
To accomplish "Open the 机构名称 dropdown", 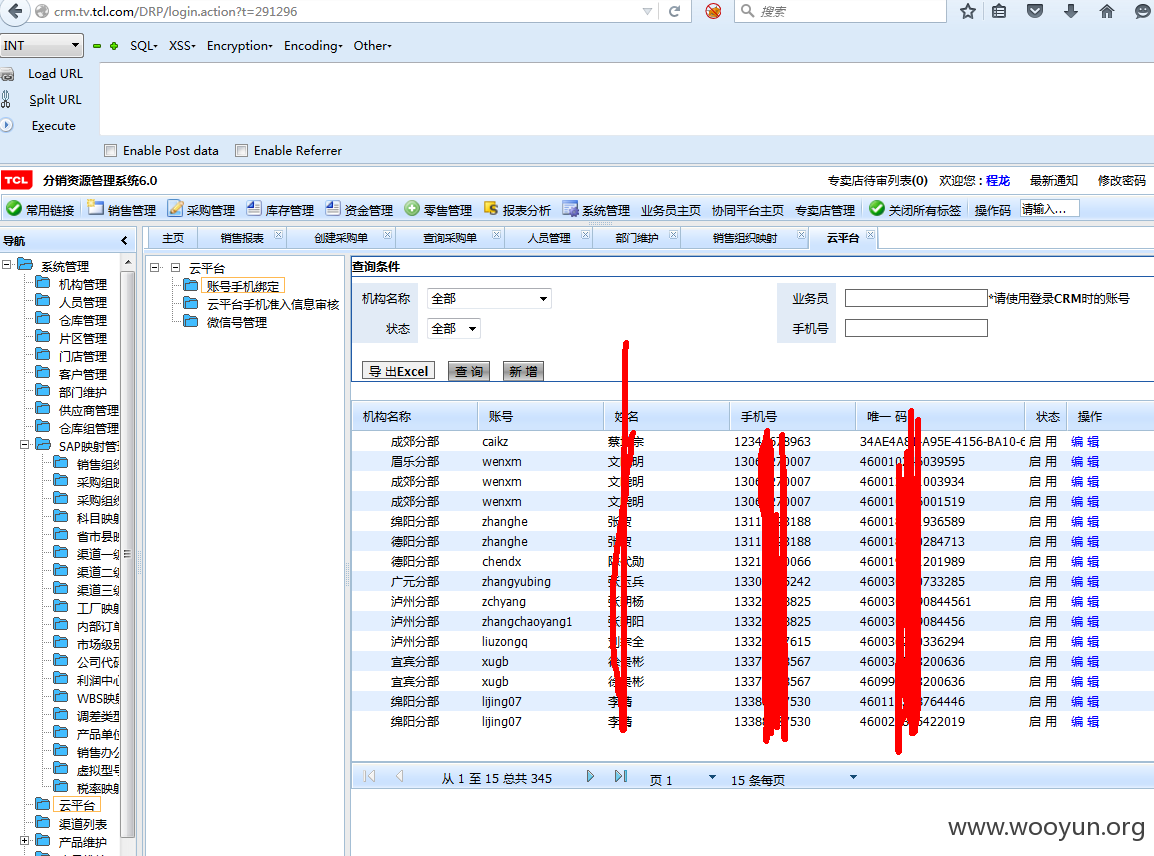I will click(x=489, y=299).
